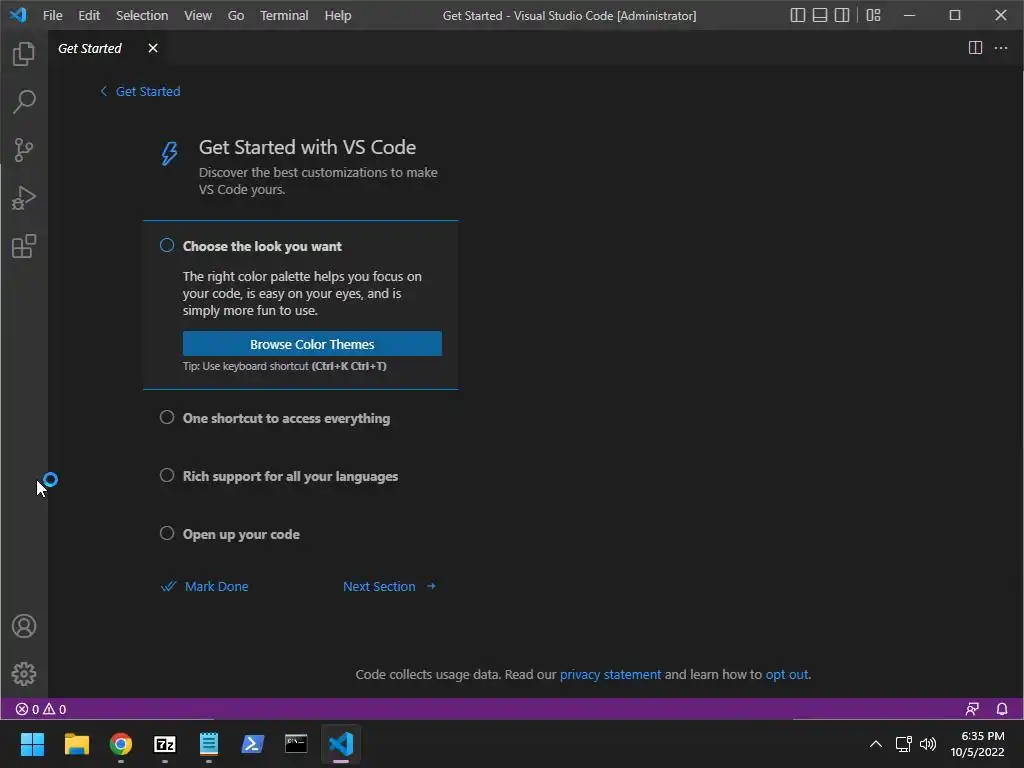Select the Get Started editor tab
Screen dimensions: 1024x768
click(x=90, y=48)
